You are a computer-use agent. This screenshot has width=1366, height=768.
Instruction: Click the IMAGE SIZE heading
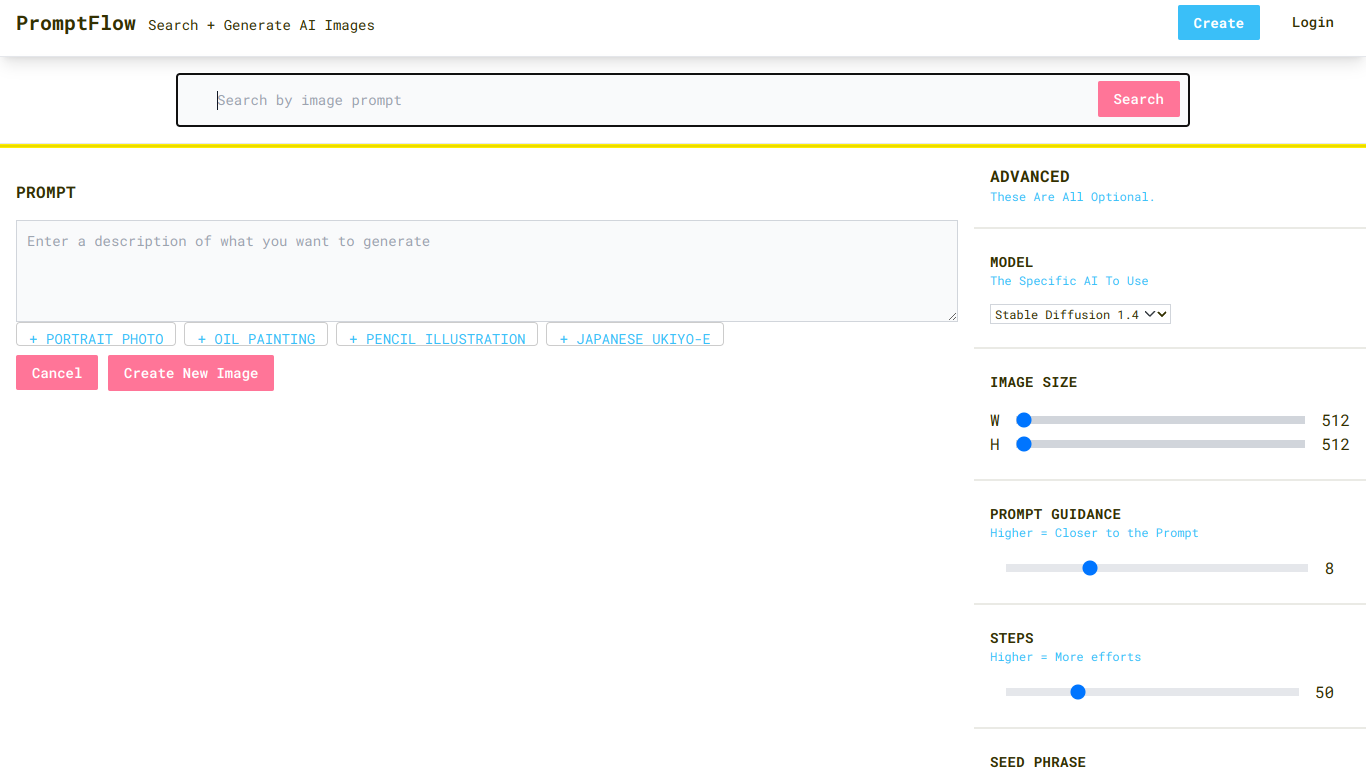(x=1033, y=382)
